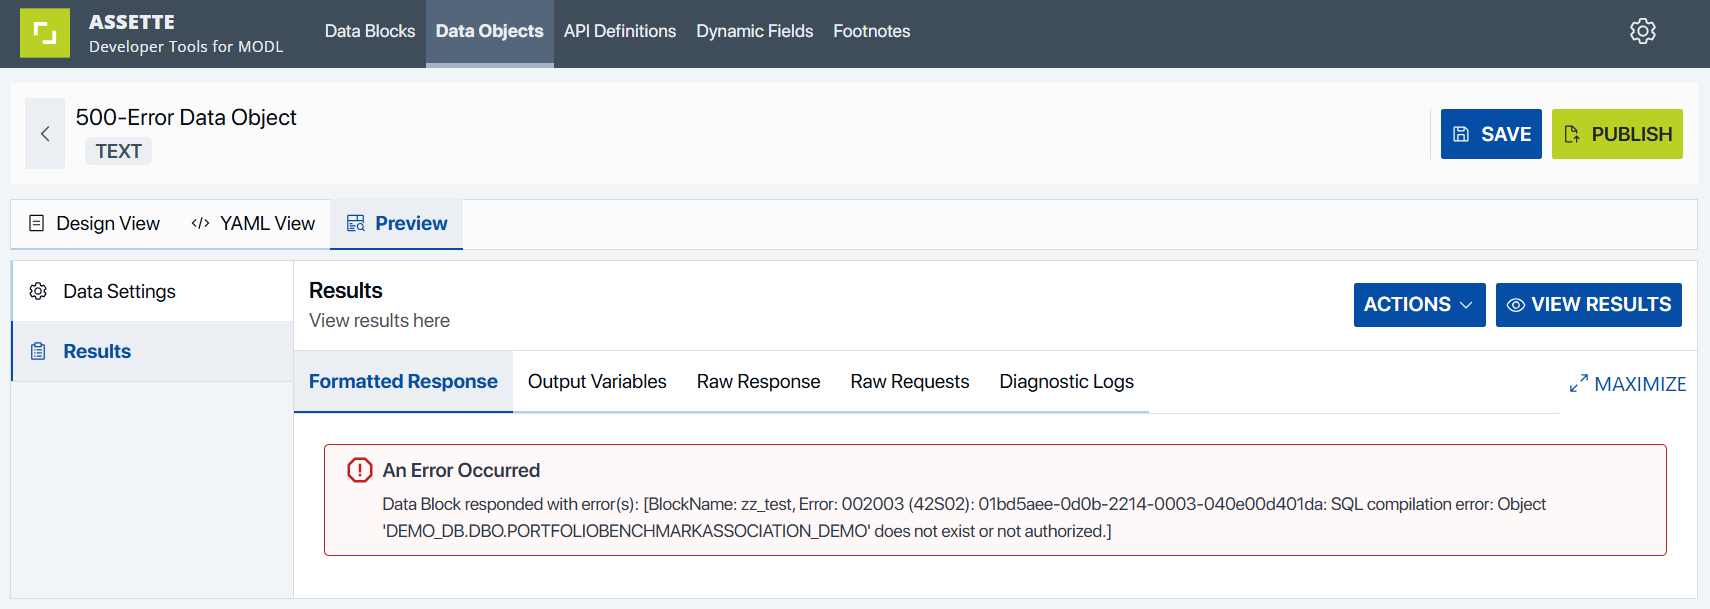The height and width of the screenshot is (609, 1710).
Task: View the Raw Response tab
Action: [758, 382]
